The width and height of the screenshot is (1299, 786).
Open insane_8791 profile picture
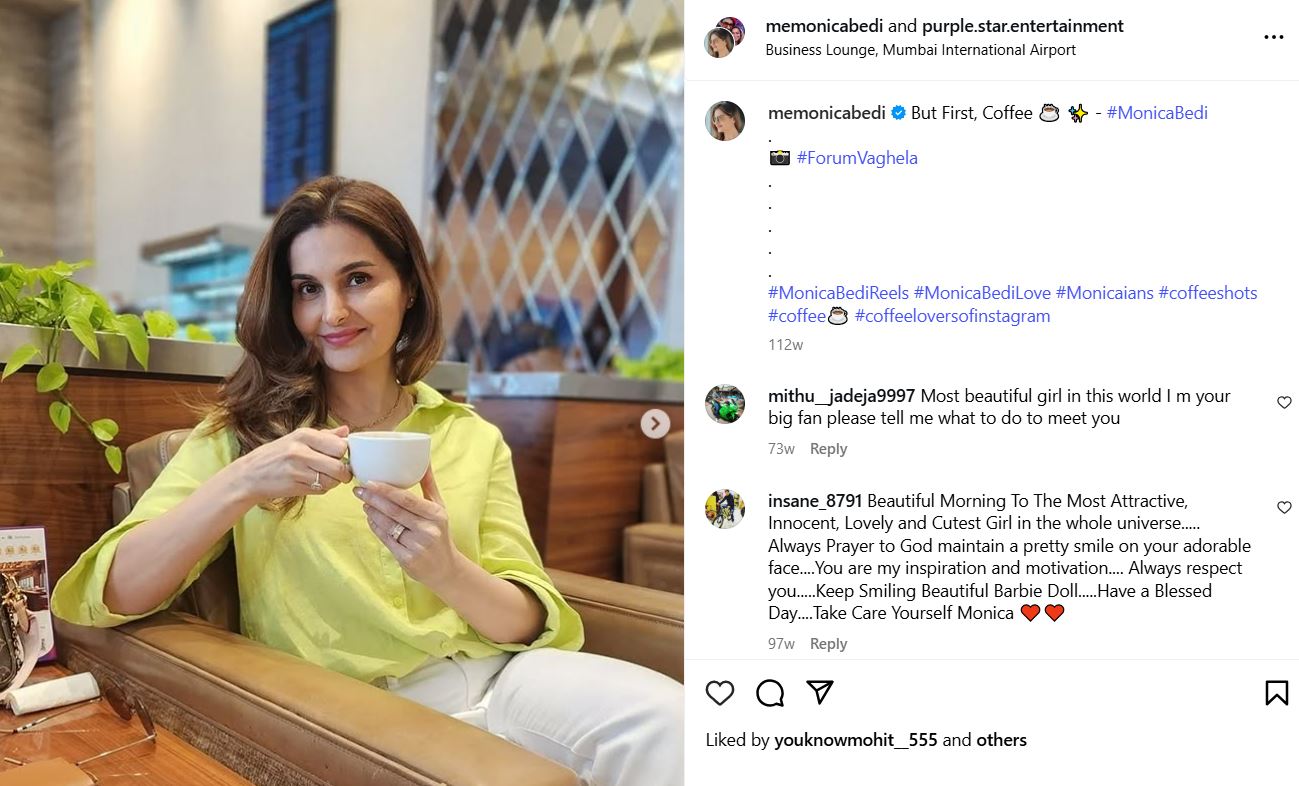tap(725, 509)
